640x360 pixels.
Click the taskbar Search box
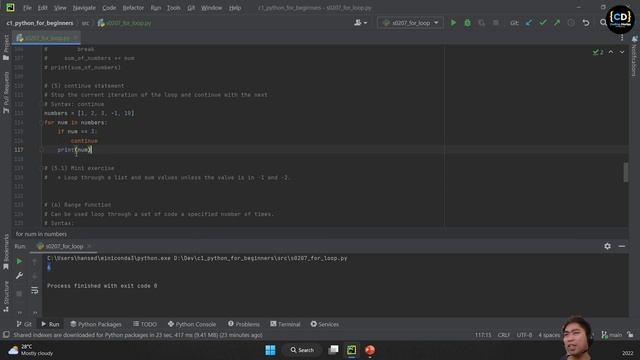tap(302, 350)
